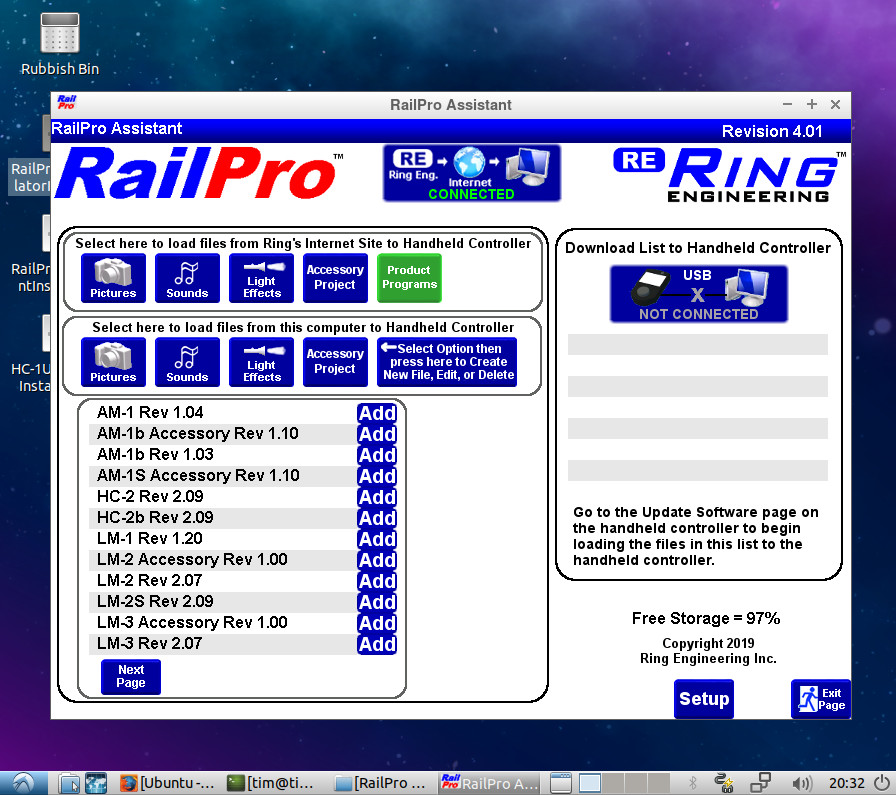Select Light Effects in the computer row
The image size is (896, 795).
click(x=261, y=362)
